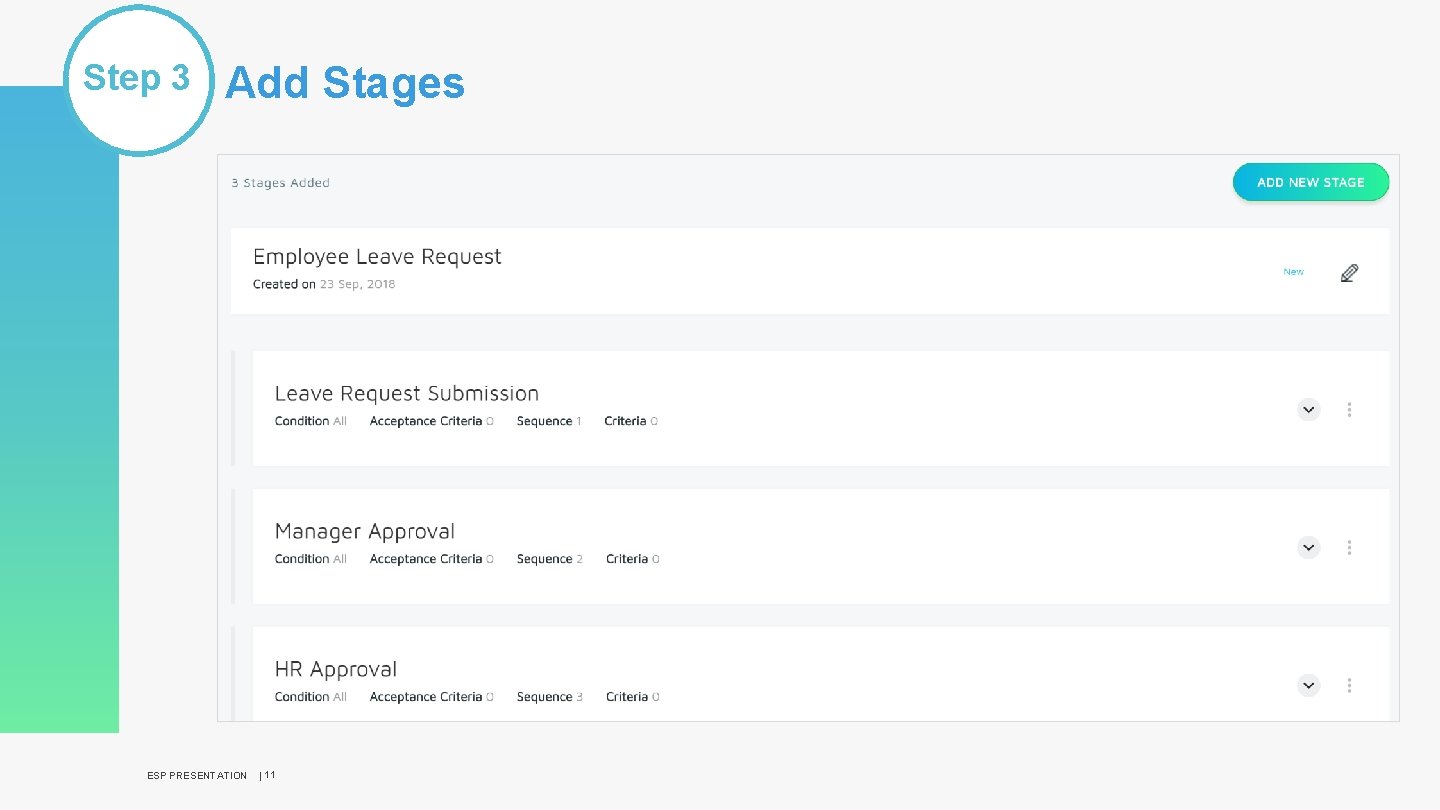This screenshot has width=1440, height=810.
Task: Click the ESP PRESENTATION footer text
Action: (x=197, y=775)
